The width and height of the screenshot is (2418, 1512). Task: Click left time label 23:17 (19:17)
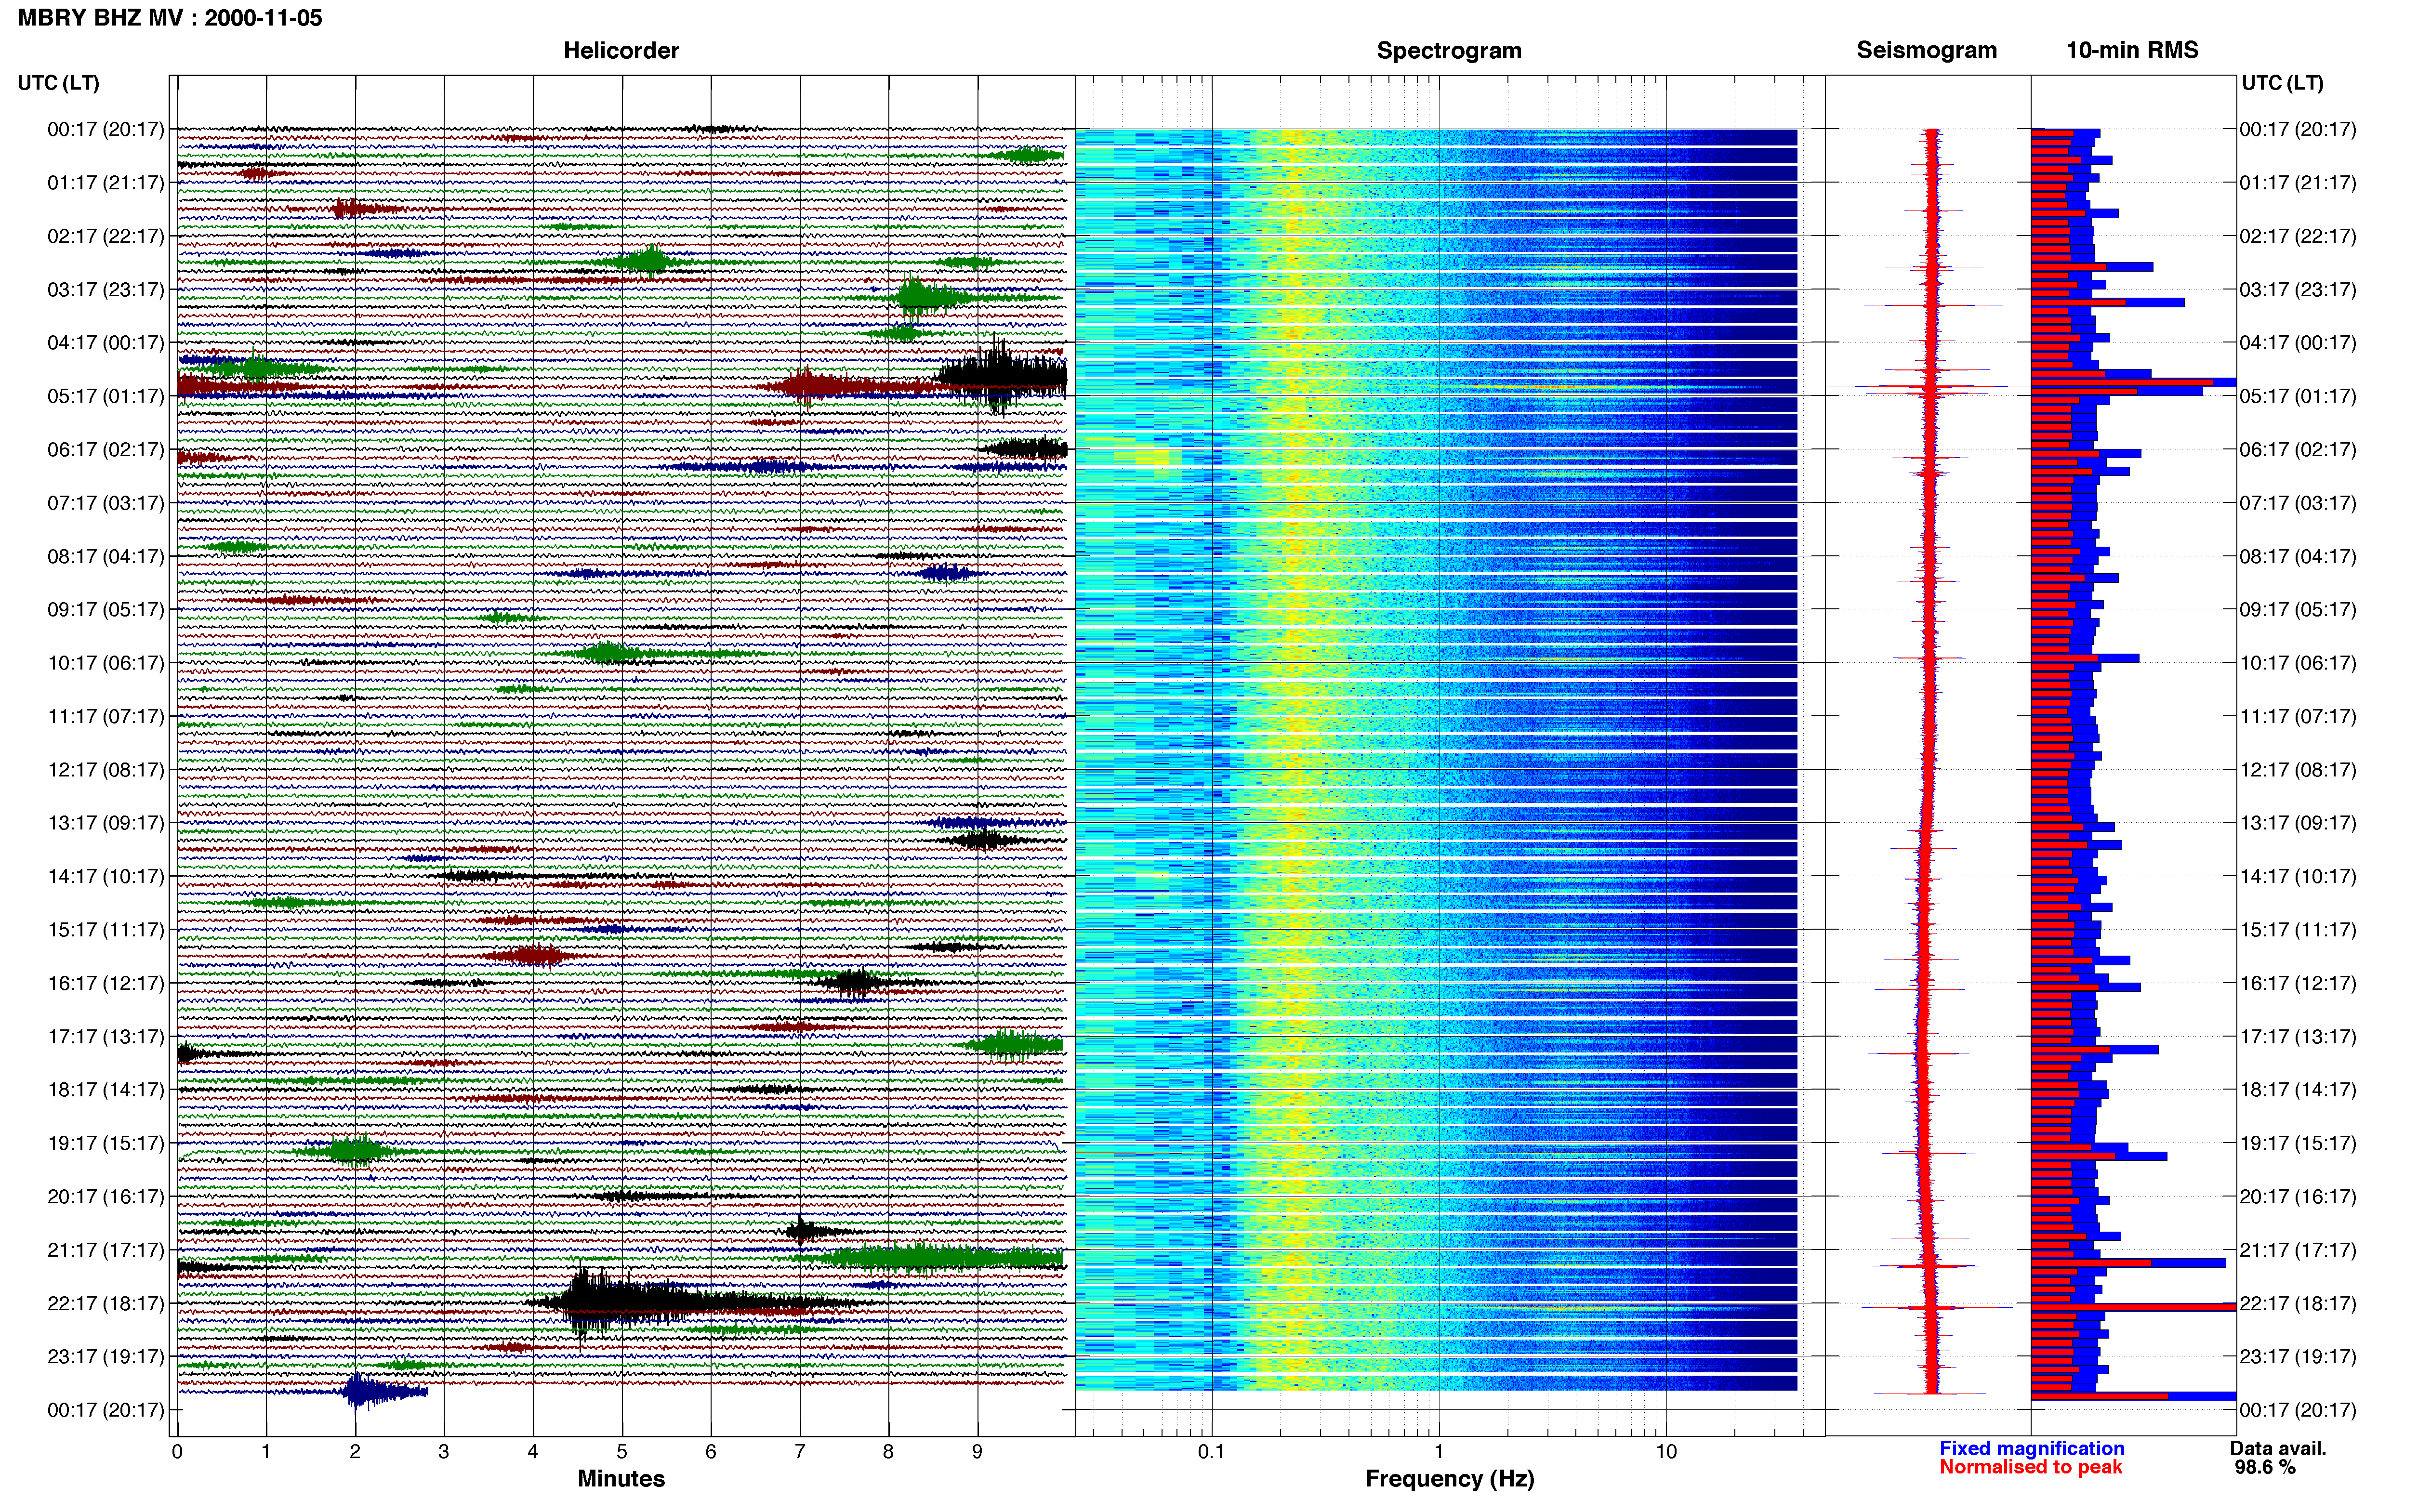point(105,1356)
